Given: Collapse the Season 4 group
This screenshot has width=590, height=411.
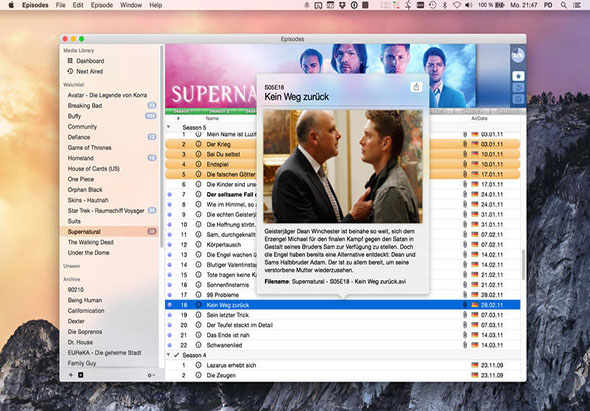Looking at the screenshot, I should pyautogui.click(x=169, y=355).
